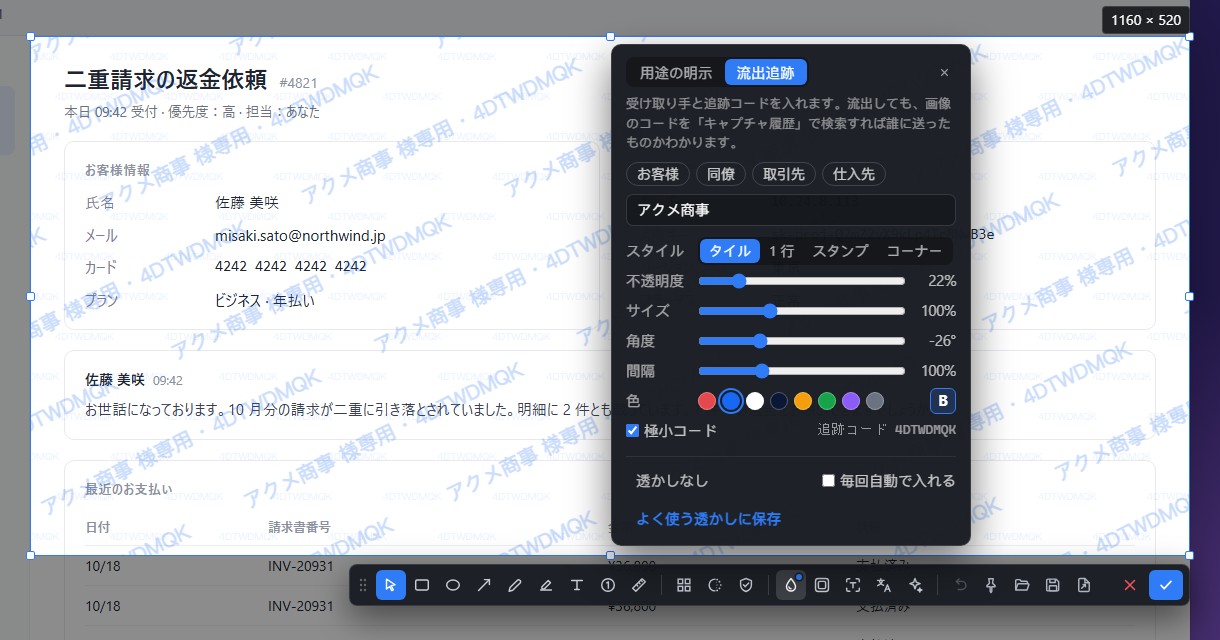This screenshot has width=1220, height=640.
Task: Click the shield redaction tool
Action: (x=746, y=585)
